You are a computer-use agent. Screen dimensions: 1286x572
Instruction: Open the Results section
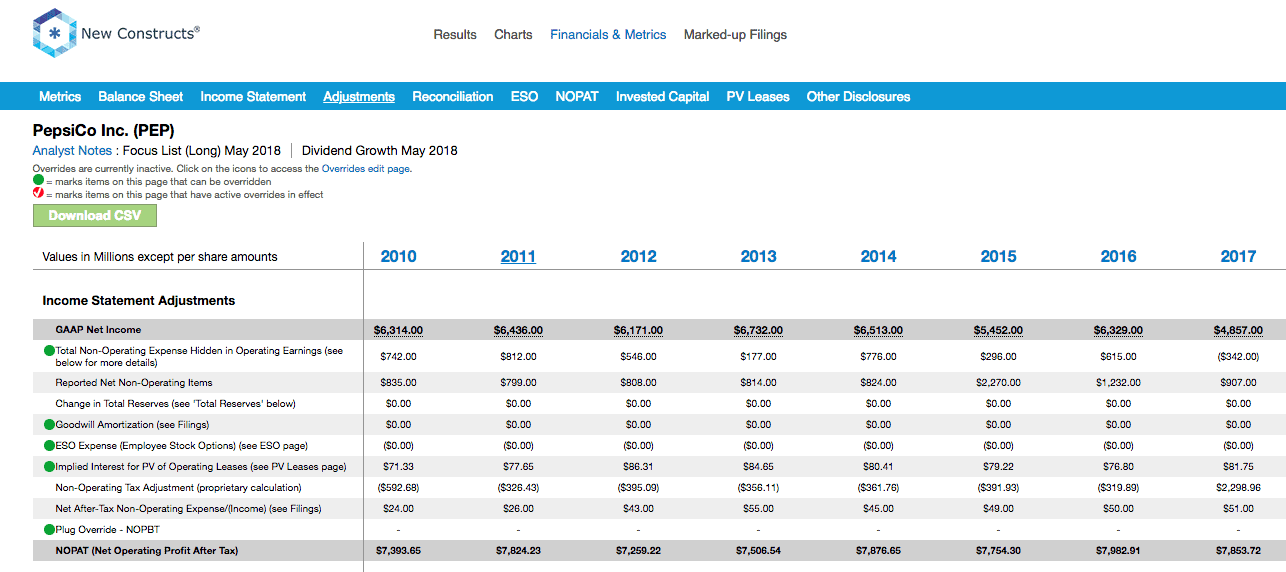(455, 35)
